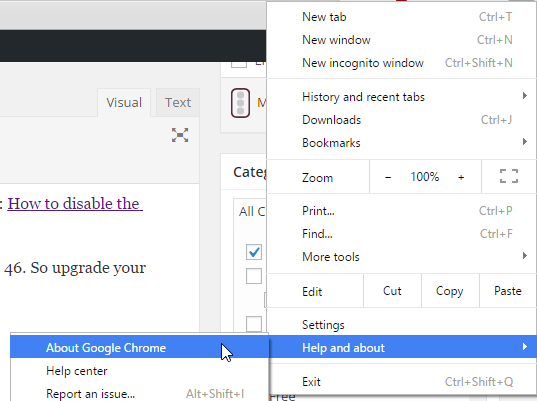Viewport: 537px width, 401px height.
Task: Click the Copy button
Action: 450,291
